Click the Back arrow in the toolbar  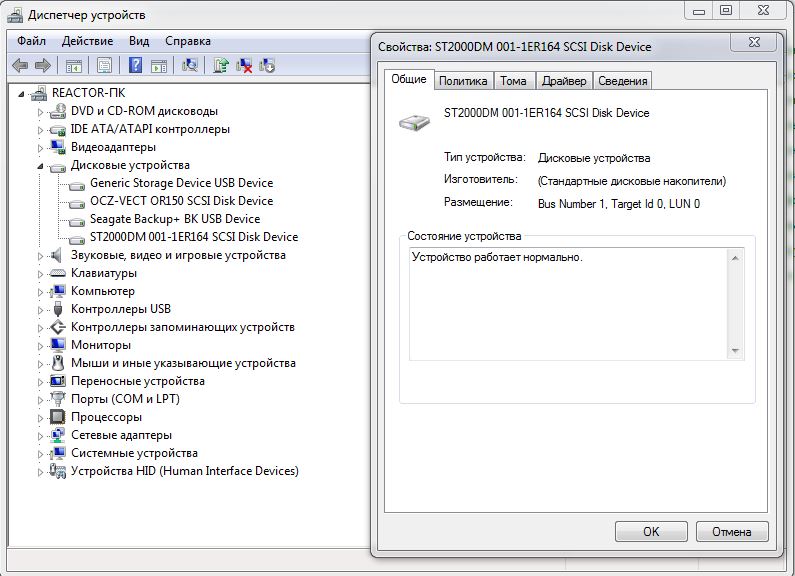[x=20, y=66]
